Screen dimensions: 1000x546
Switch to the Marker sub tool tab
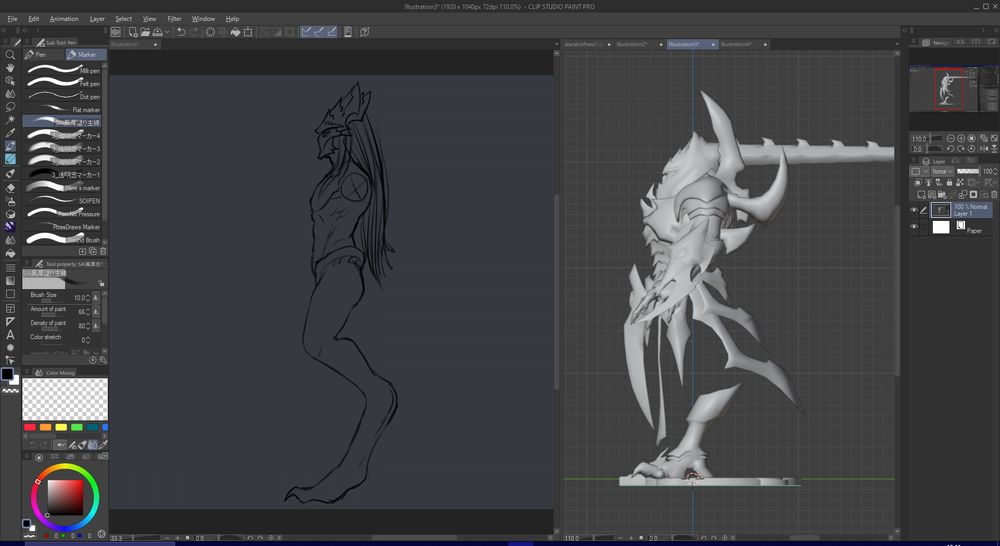click(x=86, y=55)
